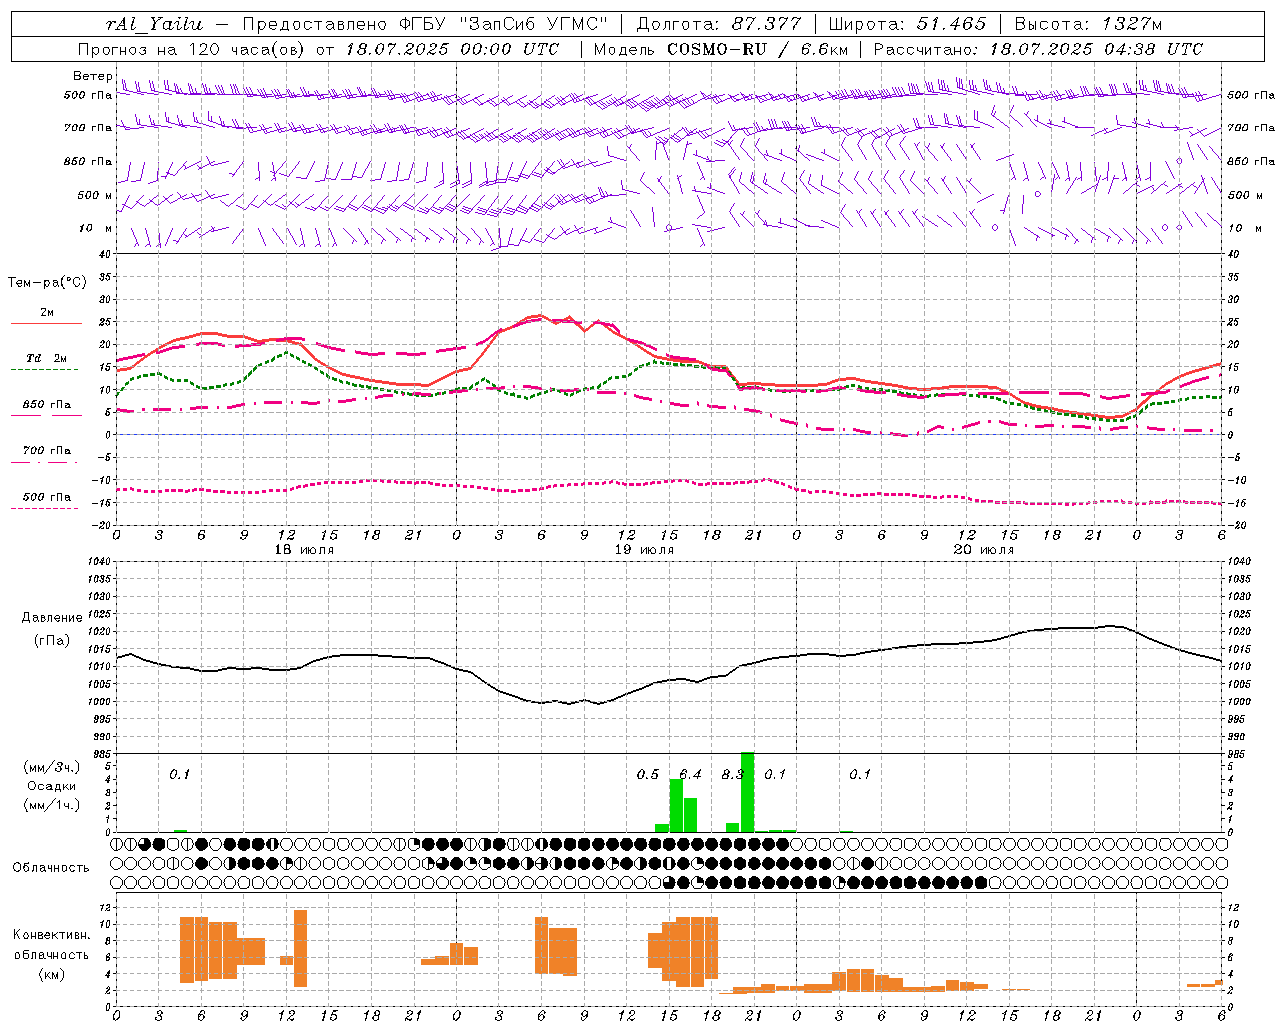Screen dimensions: 1280x1024
Task: Select the forecast start time 18.07.2025 00:00 UTC
Action: click(452, 49)
